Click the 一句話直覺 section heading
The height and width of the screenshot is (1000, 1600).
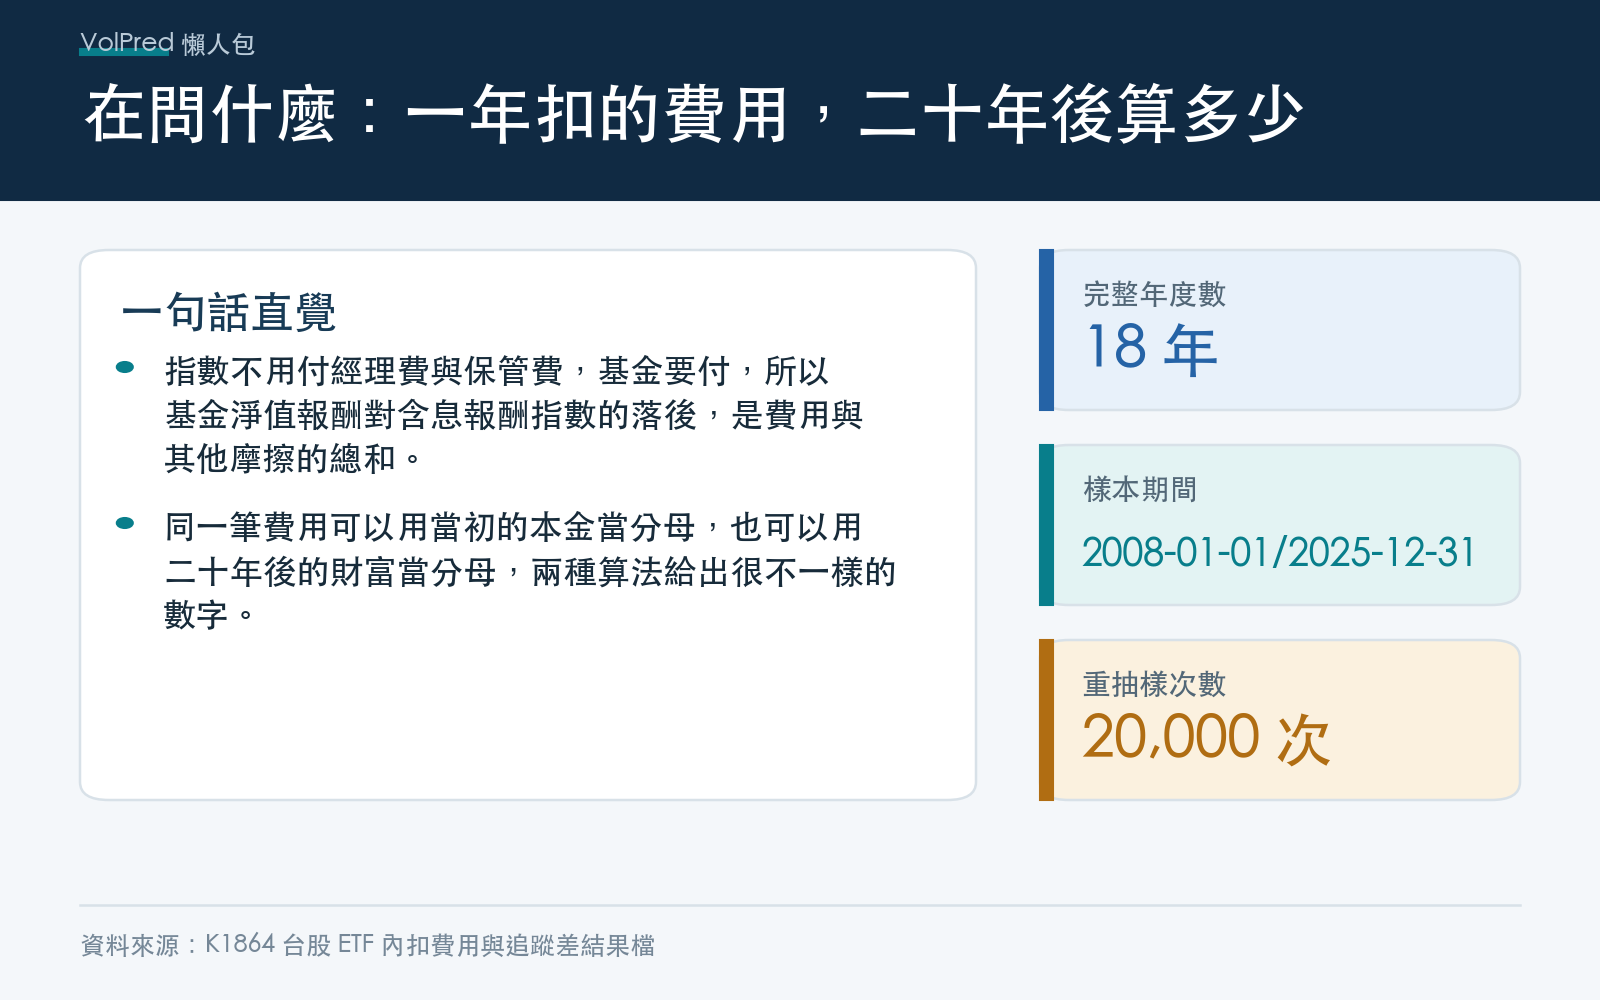click(228, 312)
